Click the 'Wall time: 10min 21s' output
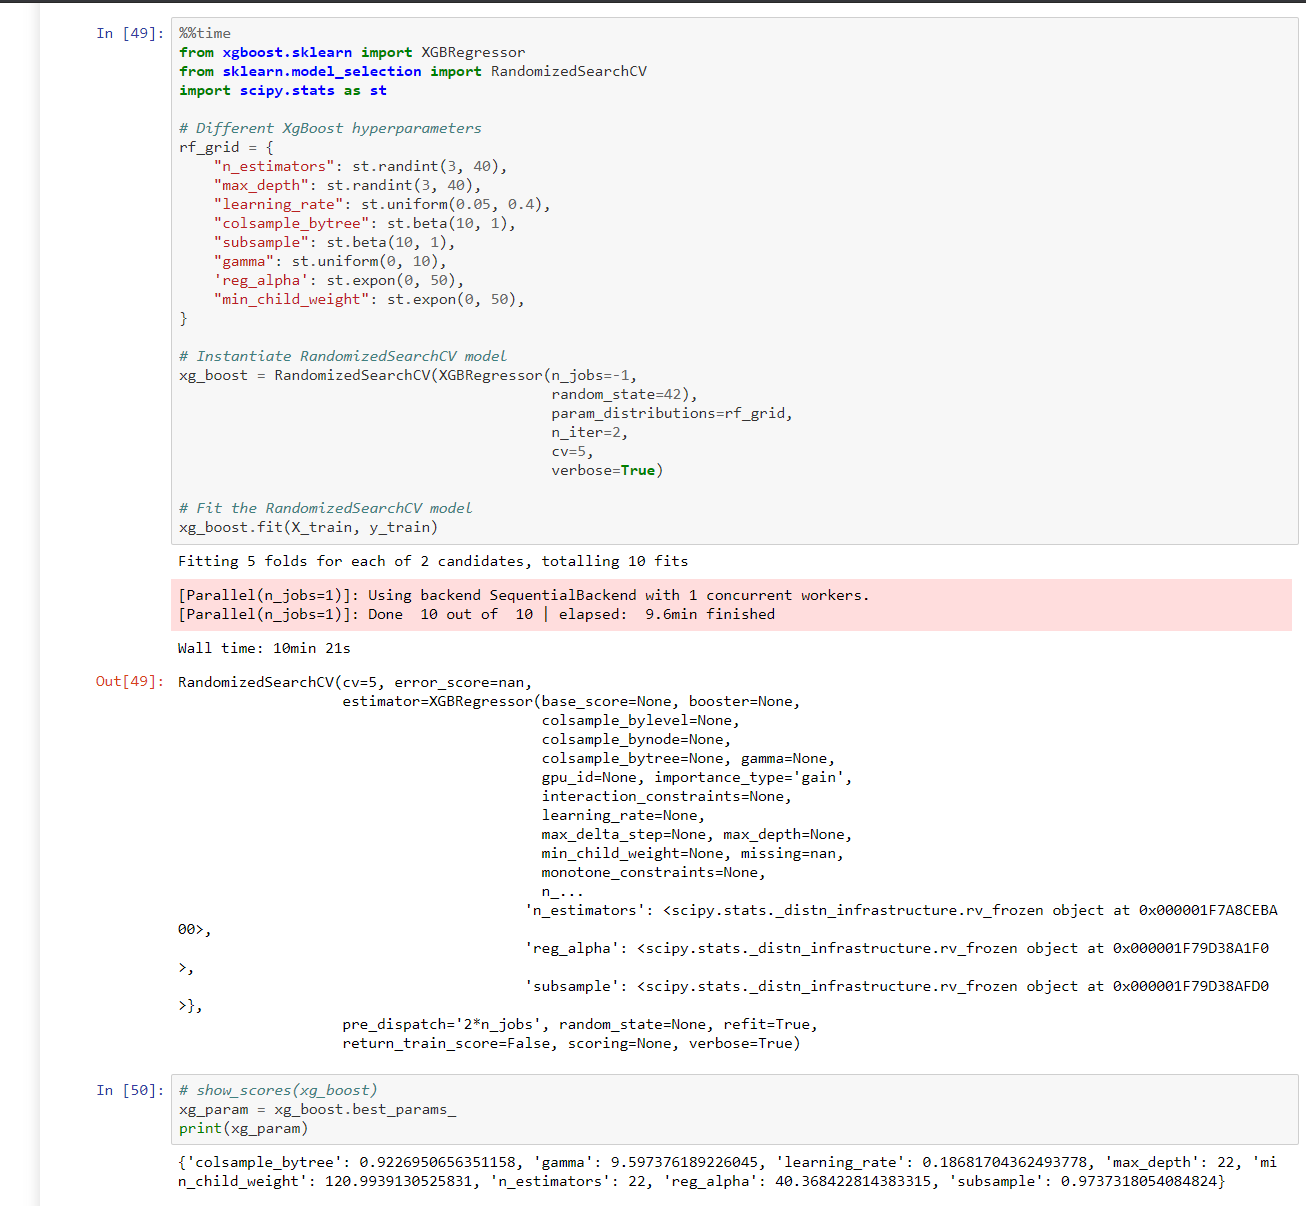The height and width of the screenshot is (1206, 1306). pyautogui.click(x=264, y=648)
